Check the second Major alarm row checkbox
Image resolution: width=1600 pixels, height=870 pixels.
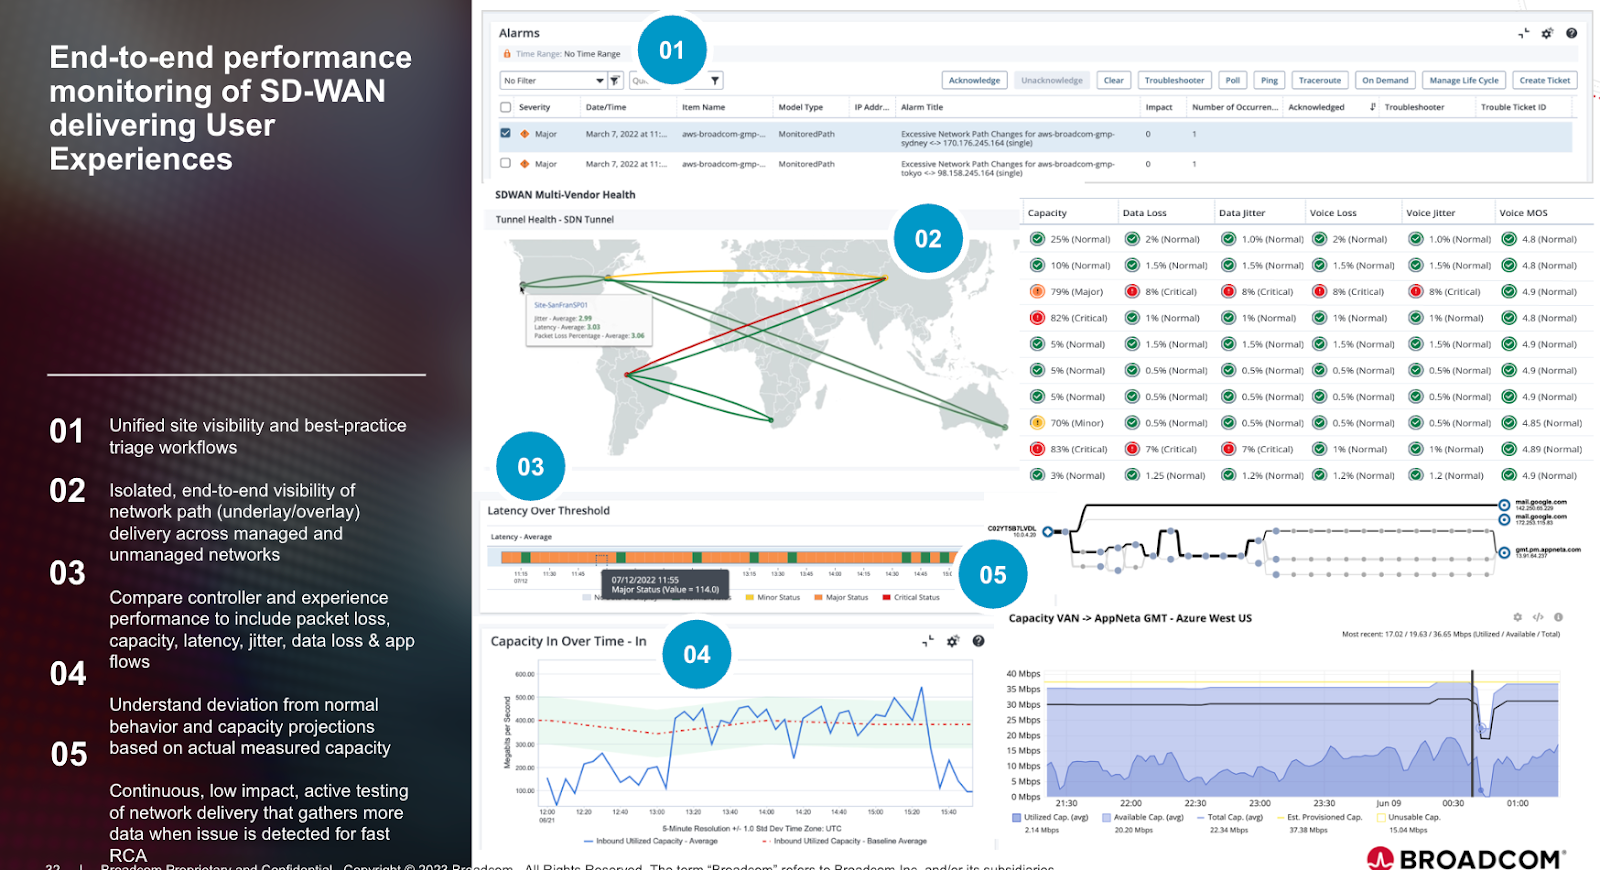tap(506, 163)
